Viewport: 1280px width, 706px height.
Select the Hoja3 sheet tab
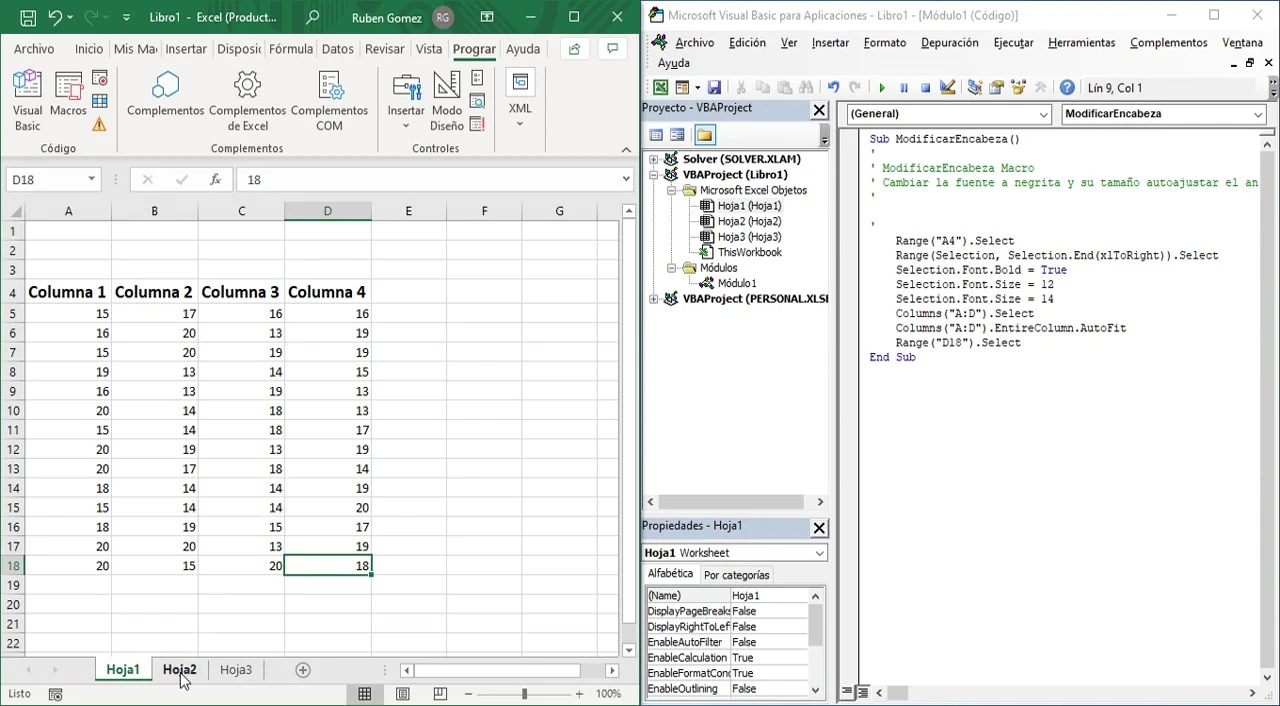(x=236, y=670)
